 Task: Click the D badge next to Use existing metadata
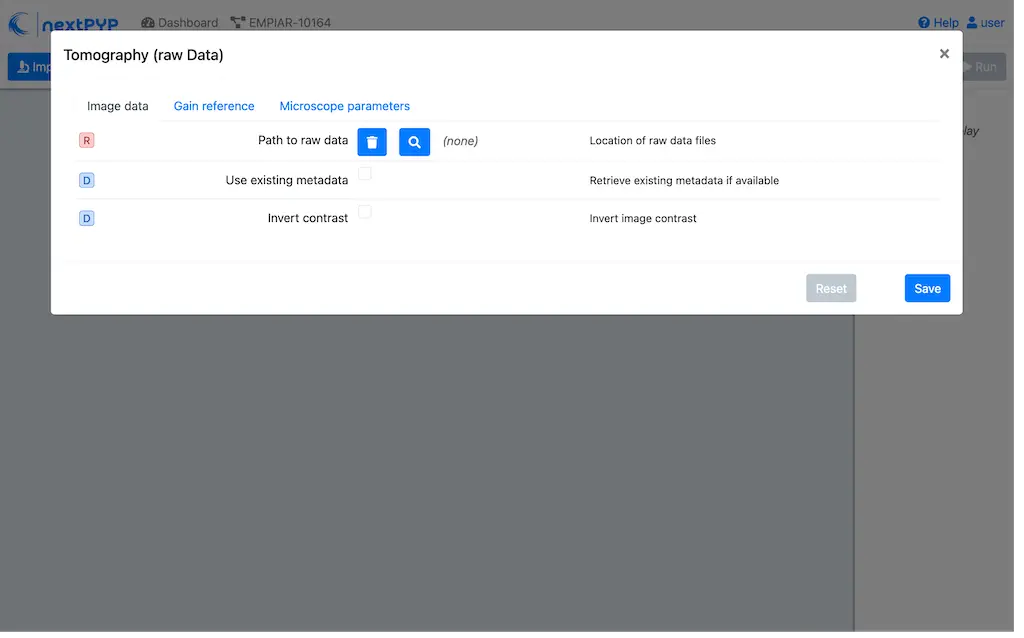(87, 181)
